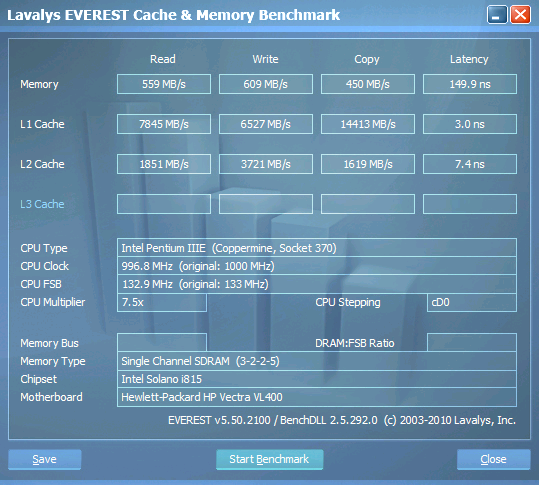Viewport: 539px width, 485px height.
Task: Minimize the EVEREST benchmark window
Action: point(497,15)
